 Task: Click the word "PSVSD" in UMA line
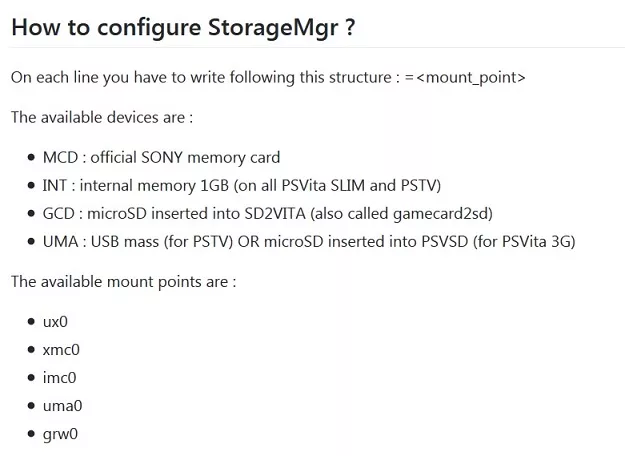446,241
